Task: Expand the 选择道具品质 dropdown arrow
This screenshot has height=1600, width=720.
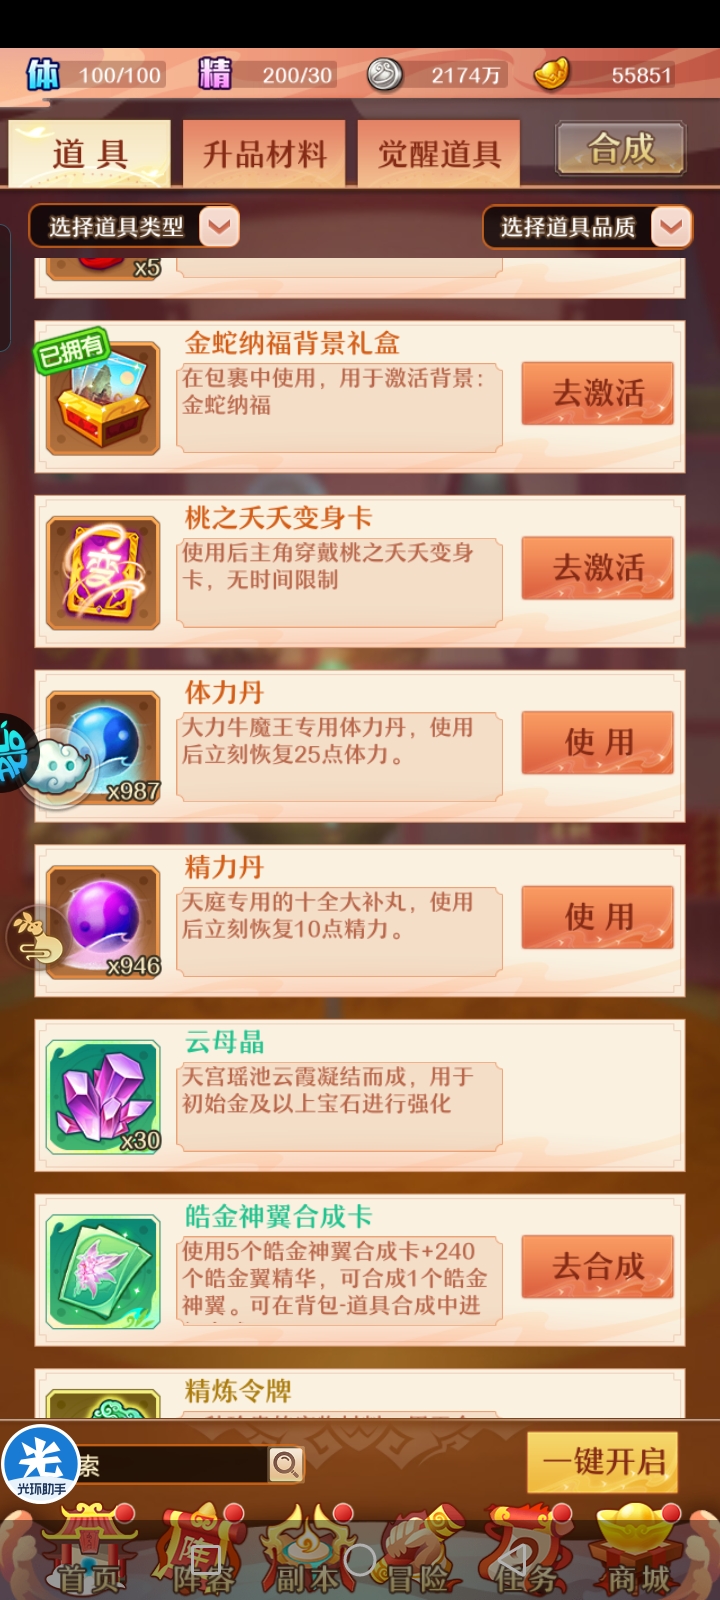Action: pos(671,227)
